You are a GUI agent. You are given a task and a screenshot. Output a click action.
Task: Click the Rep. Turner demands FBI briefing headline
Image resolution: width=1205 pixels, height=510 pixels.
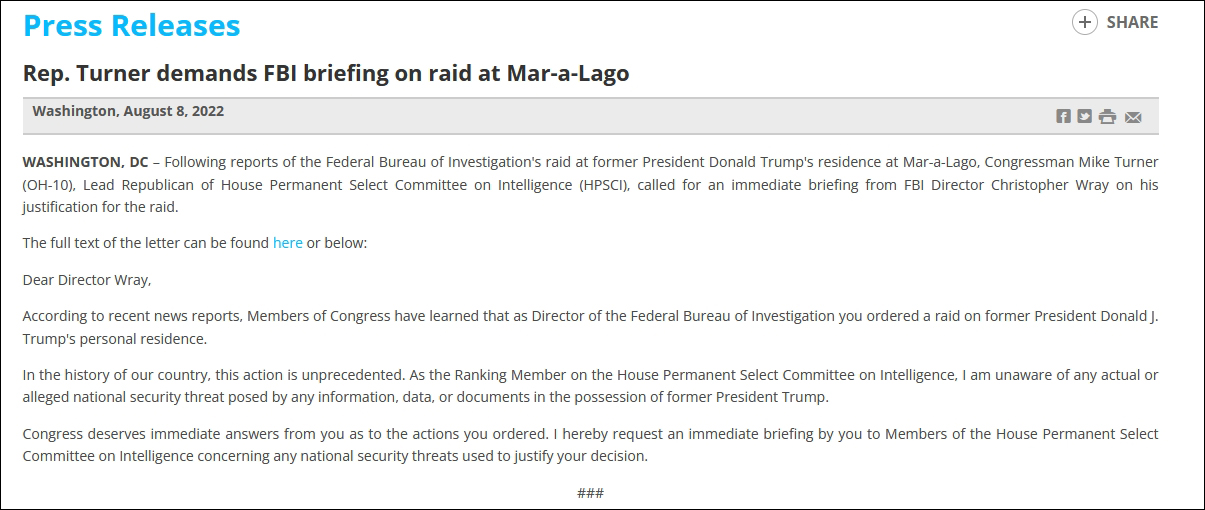point(326,74)
